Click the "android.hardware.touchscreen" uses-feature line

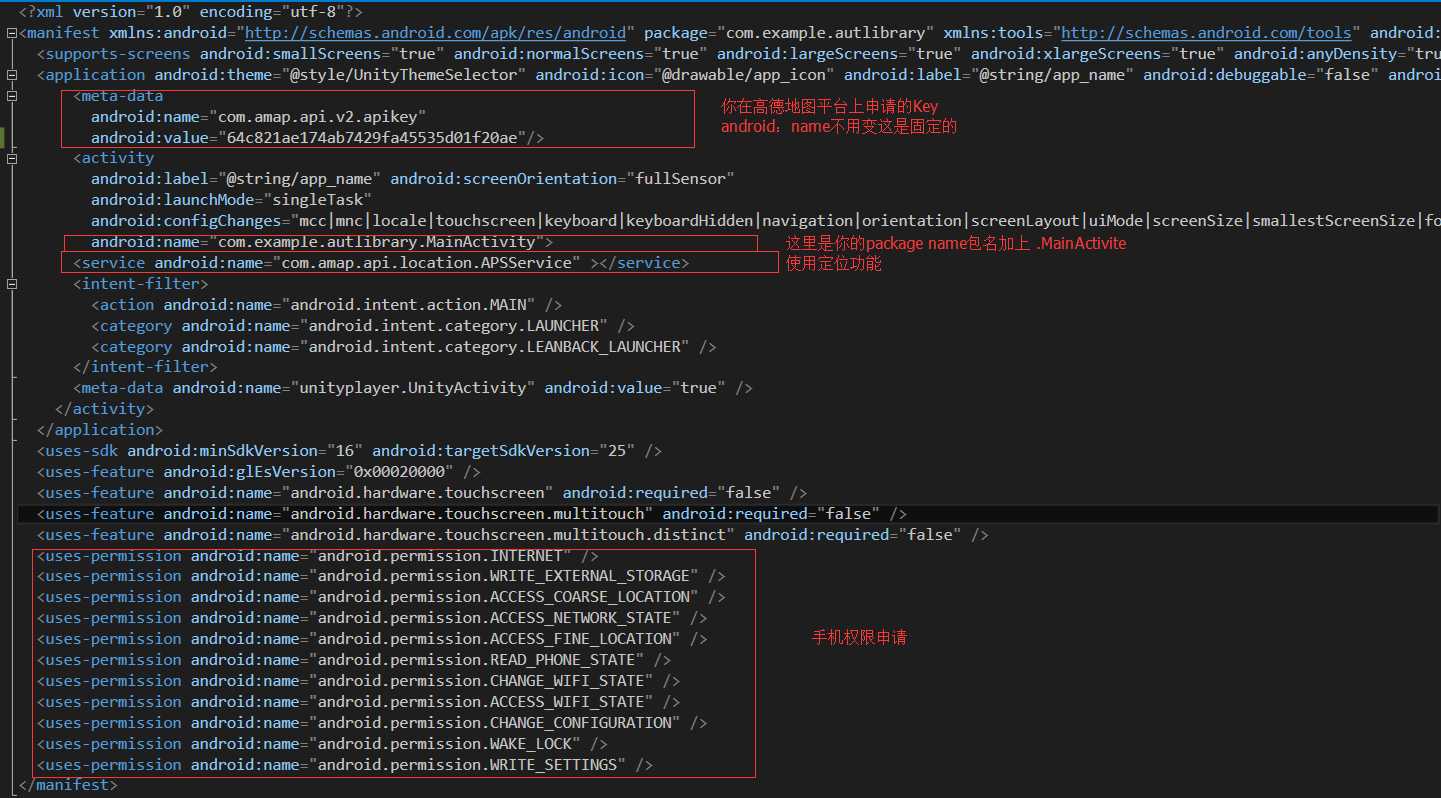[422, 494]
